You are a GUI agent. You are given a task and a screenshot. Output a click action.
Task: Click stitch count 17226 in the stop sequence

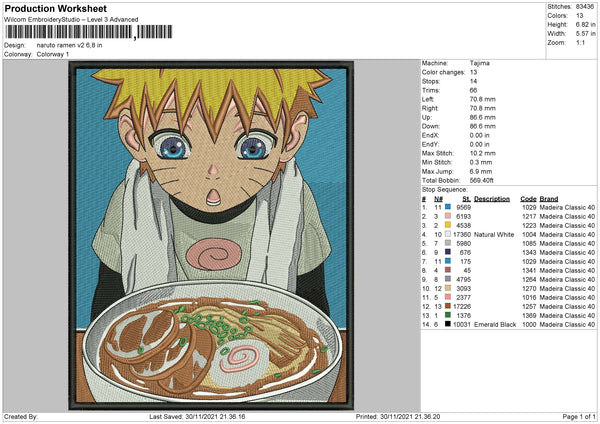(x=462, y=306)
